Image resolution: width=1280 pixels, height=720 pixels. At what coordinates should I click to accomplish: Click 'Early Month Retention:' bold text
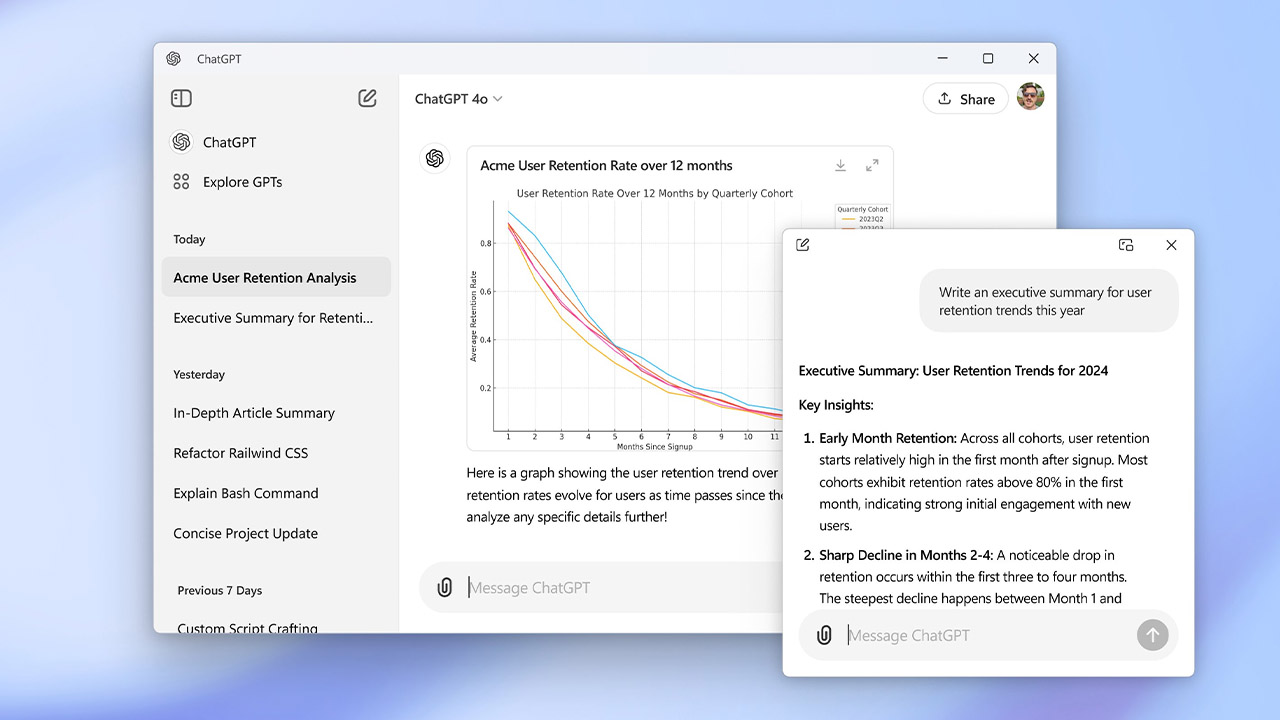(888, 438)
